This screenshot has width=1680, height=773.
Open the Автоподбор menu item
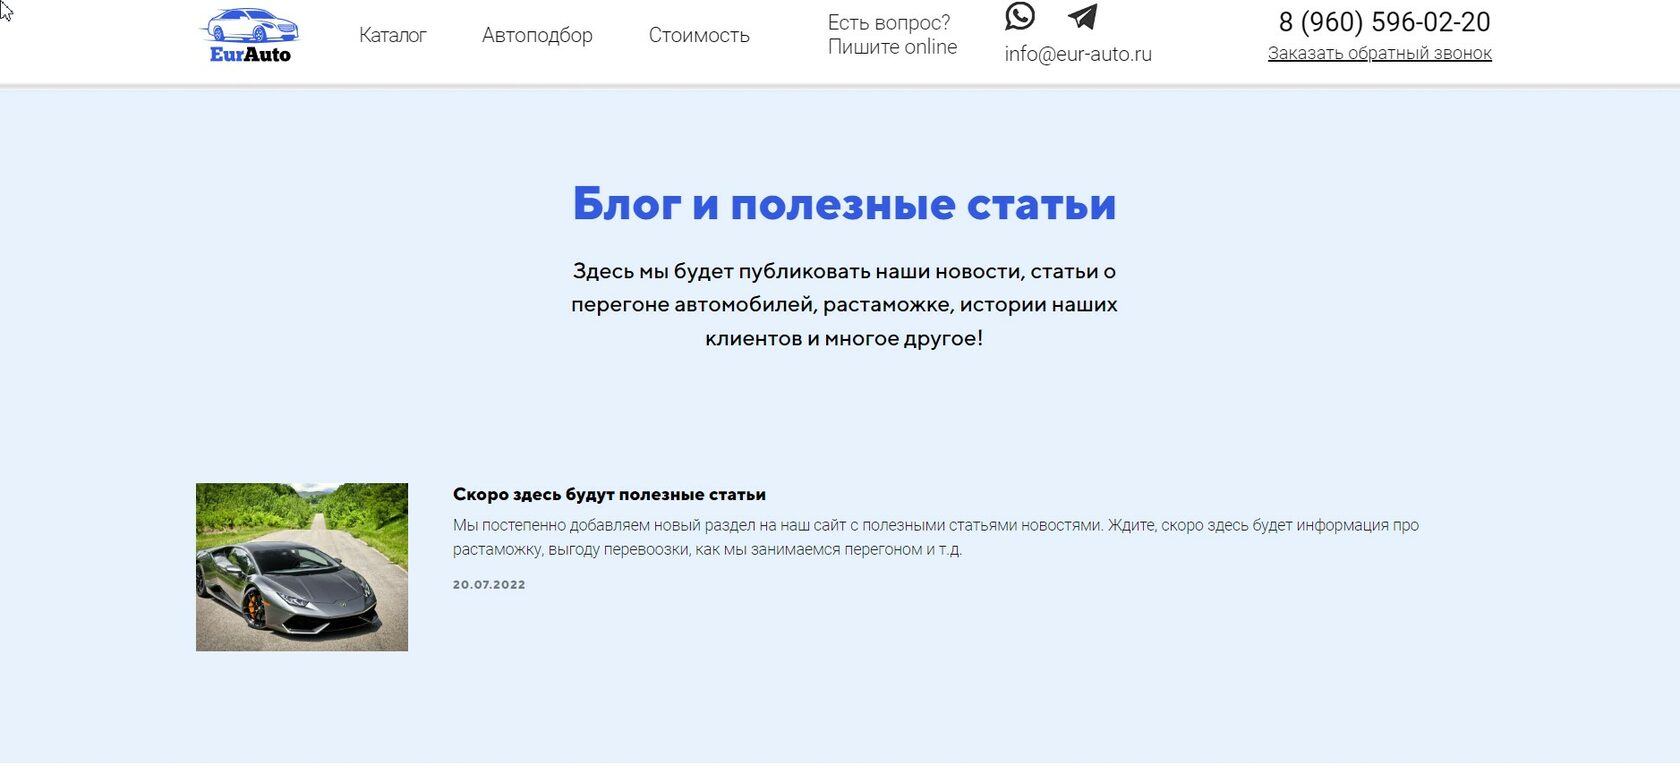click(537, 35)
